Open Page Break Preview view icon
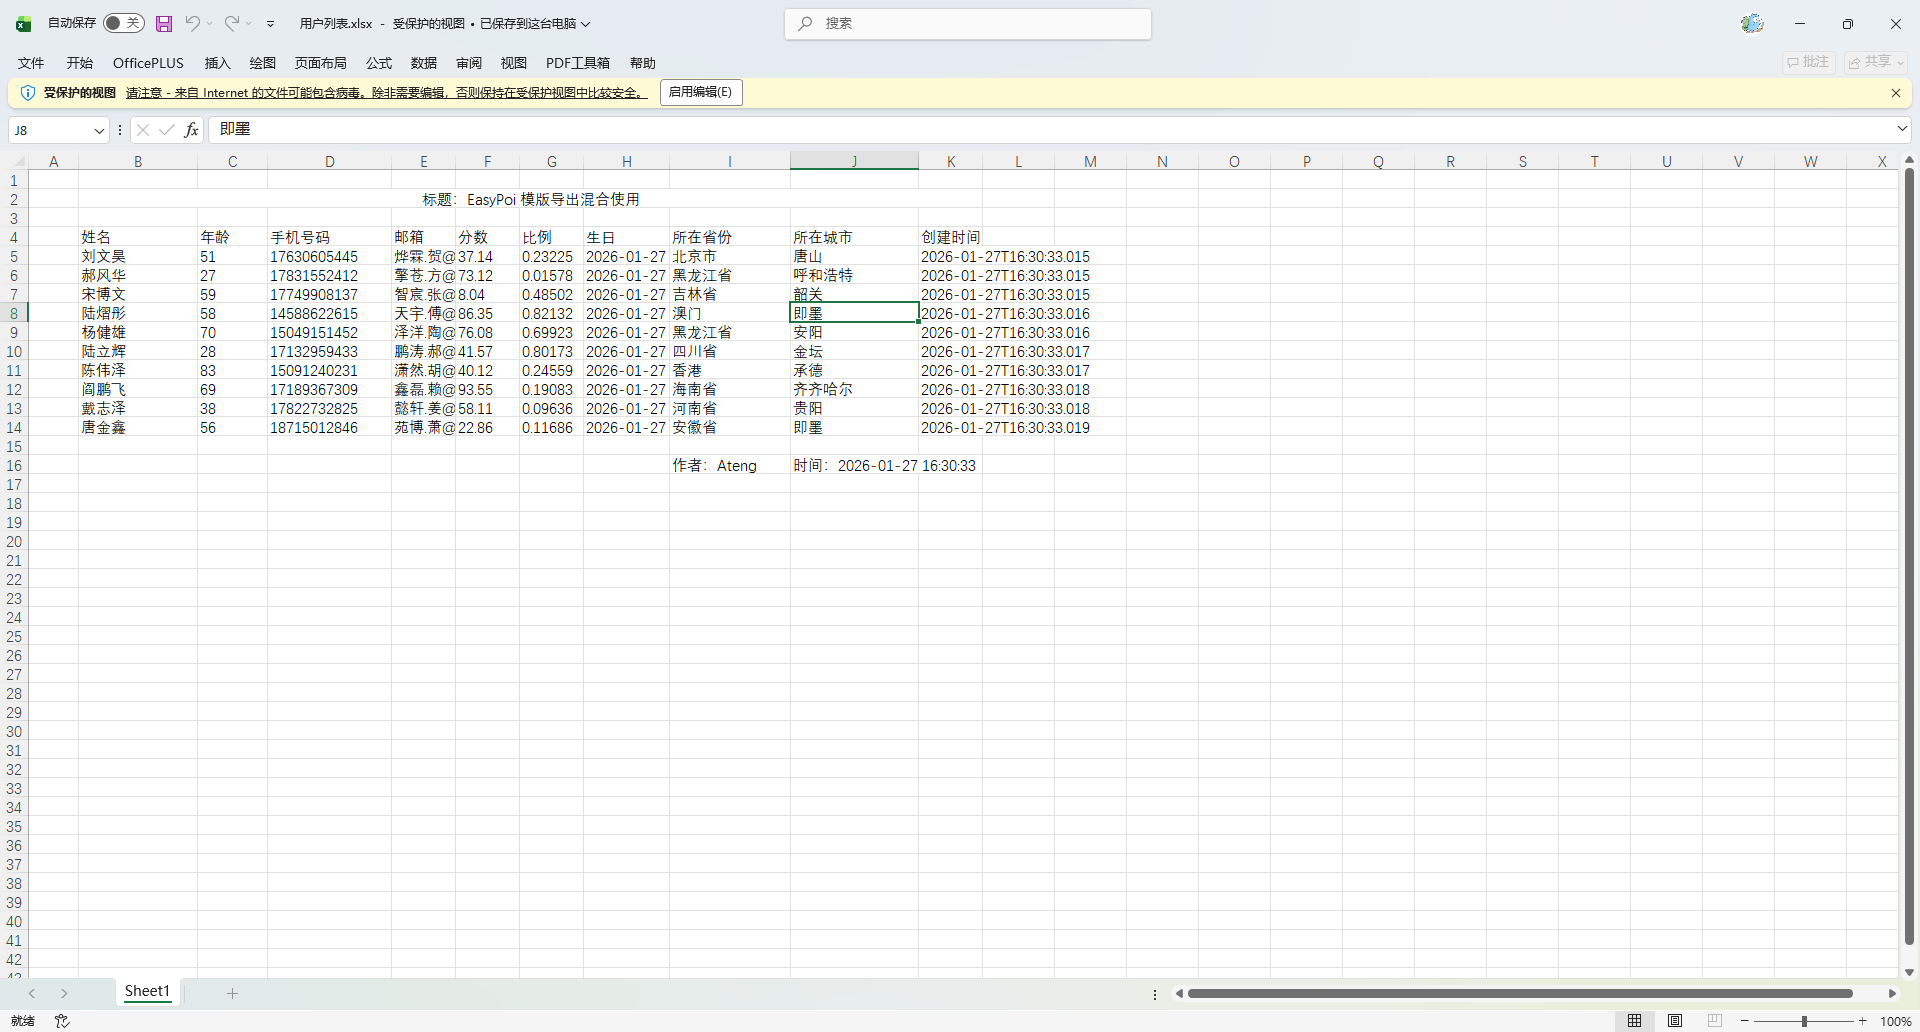The height and width of the screenshot is (1032, 1920). (1715, 1021)
